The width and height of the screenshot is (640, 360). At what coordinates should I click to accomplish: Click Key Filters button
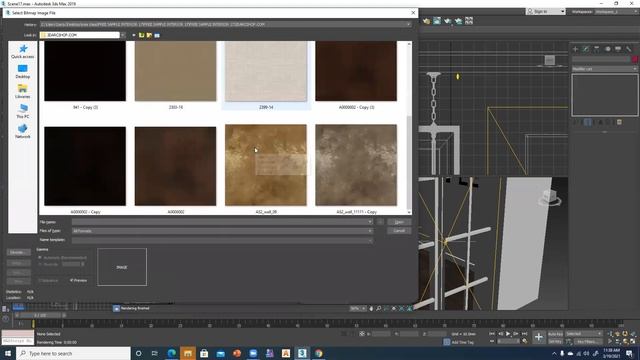[587, 342]
